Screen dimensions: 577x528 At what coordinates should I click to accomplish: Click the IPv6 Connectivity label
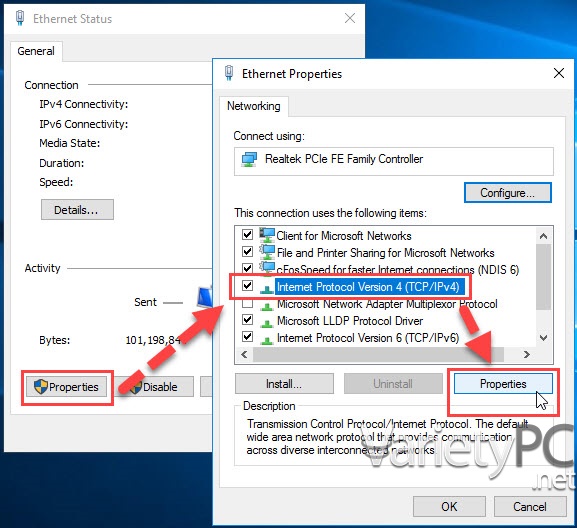(84, 124)
